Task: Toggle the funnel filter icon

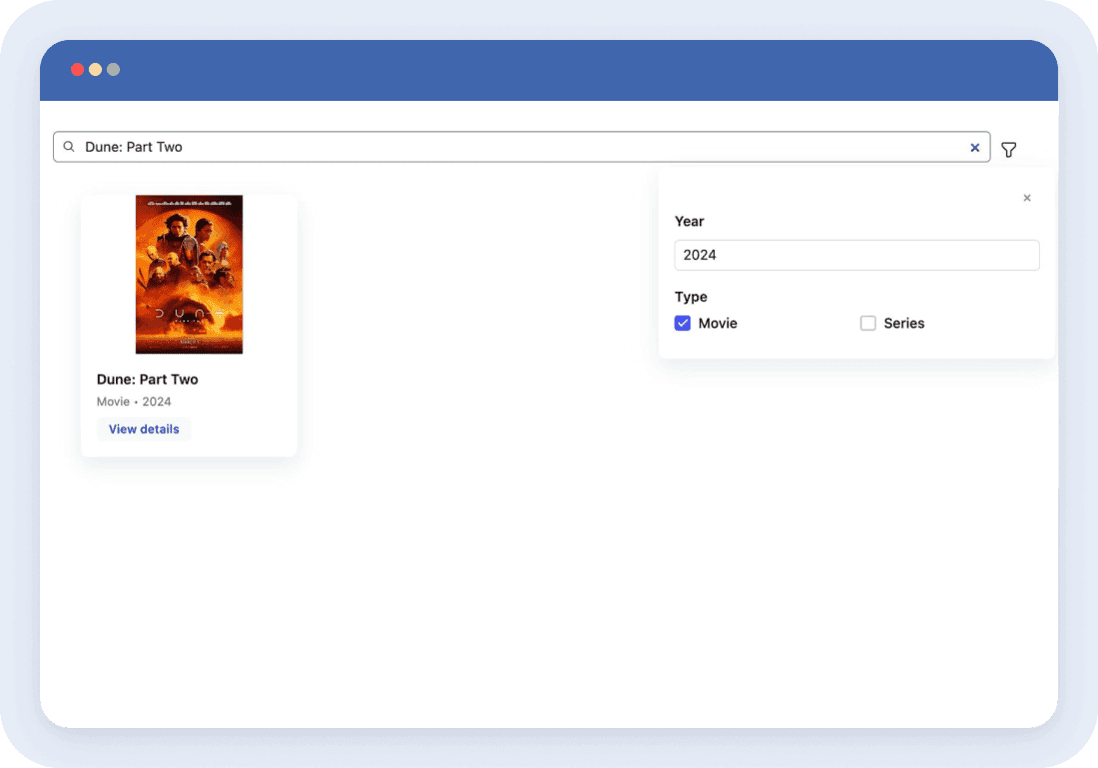Action: (1009, 150)
